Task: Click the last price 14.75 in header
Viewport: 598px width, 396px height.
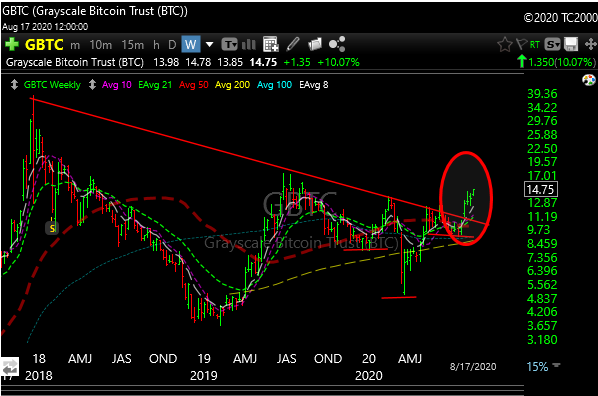Action: (x=263, y=62)
